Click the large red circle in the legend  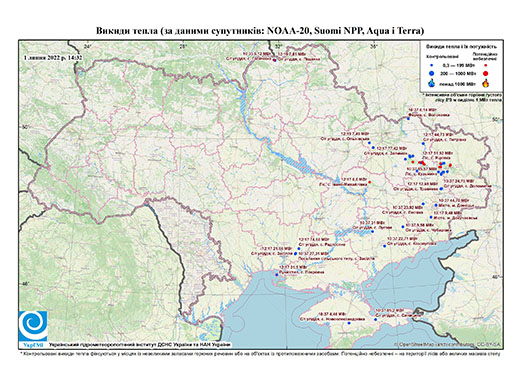coord(485,73)
